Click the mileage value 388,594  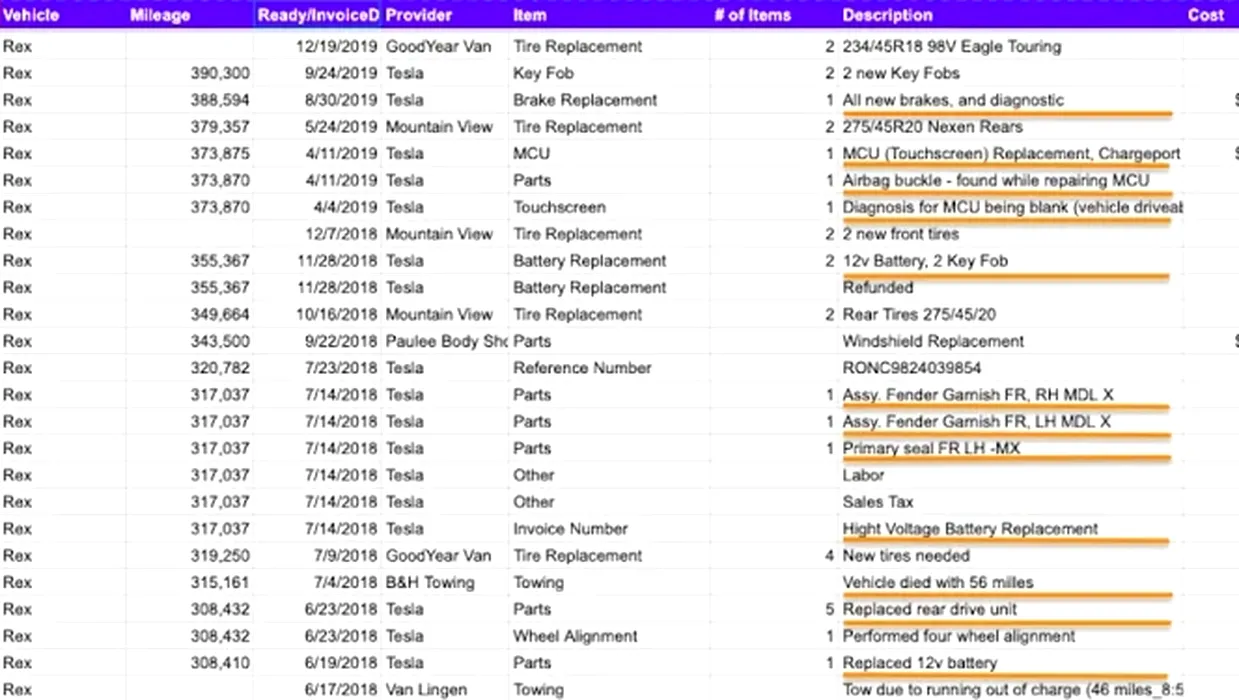pos(220,100)
